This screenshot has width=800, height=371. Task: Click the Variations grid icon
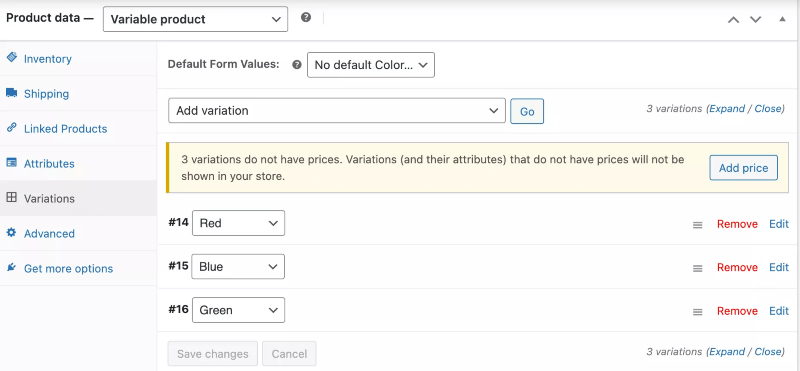coord(11,197)
